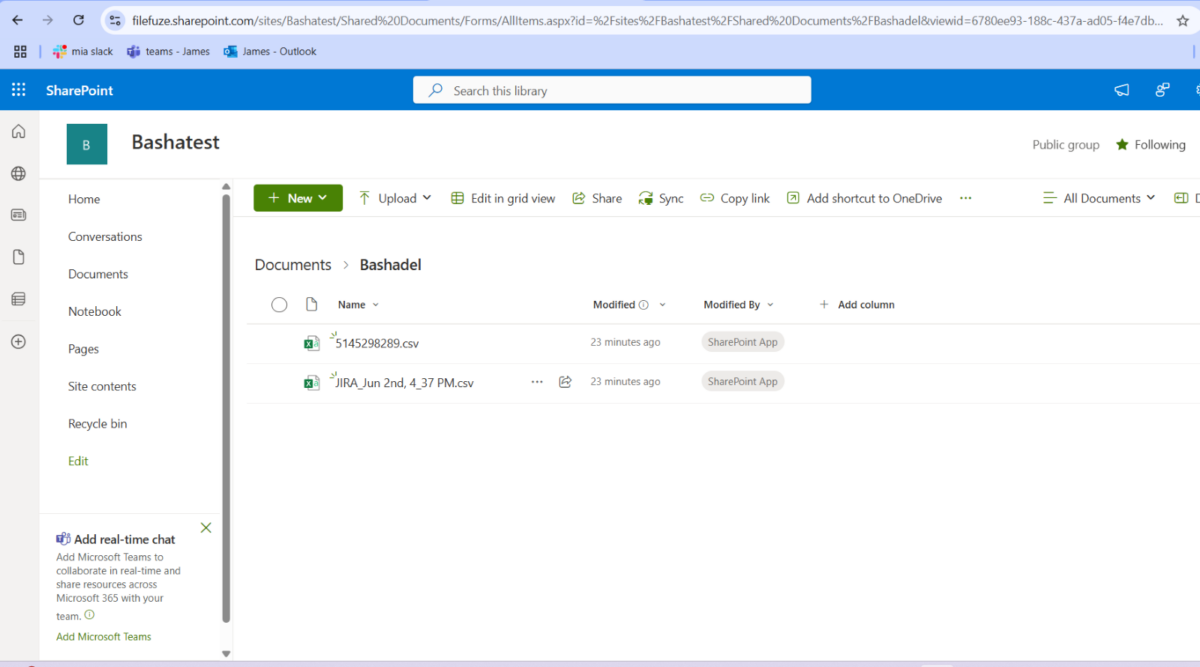This screenshot has width=1200, height=667.
Task: Start Sync for this library
Action: pos(660,198)
